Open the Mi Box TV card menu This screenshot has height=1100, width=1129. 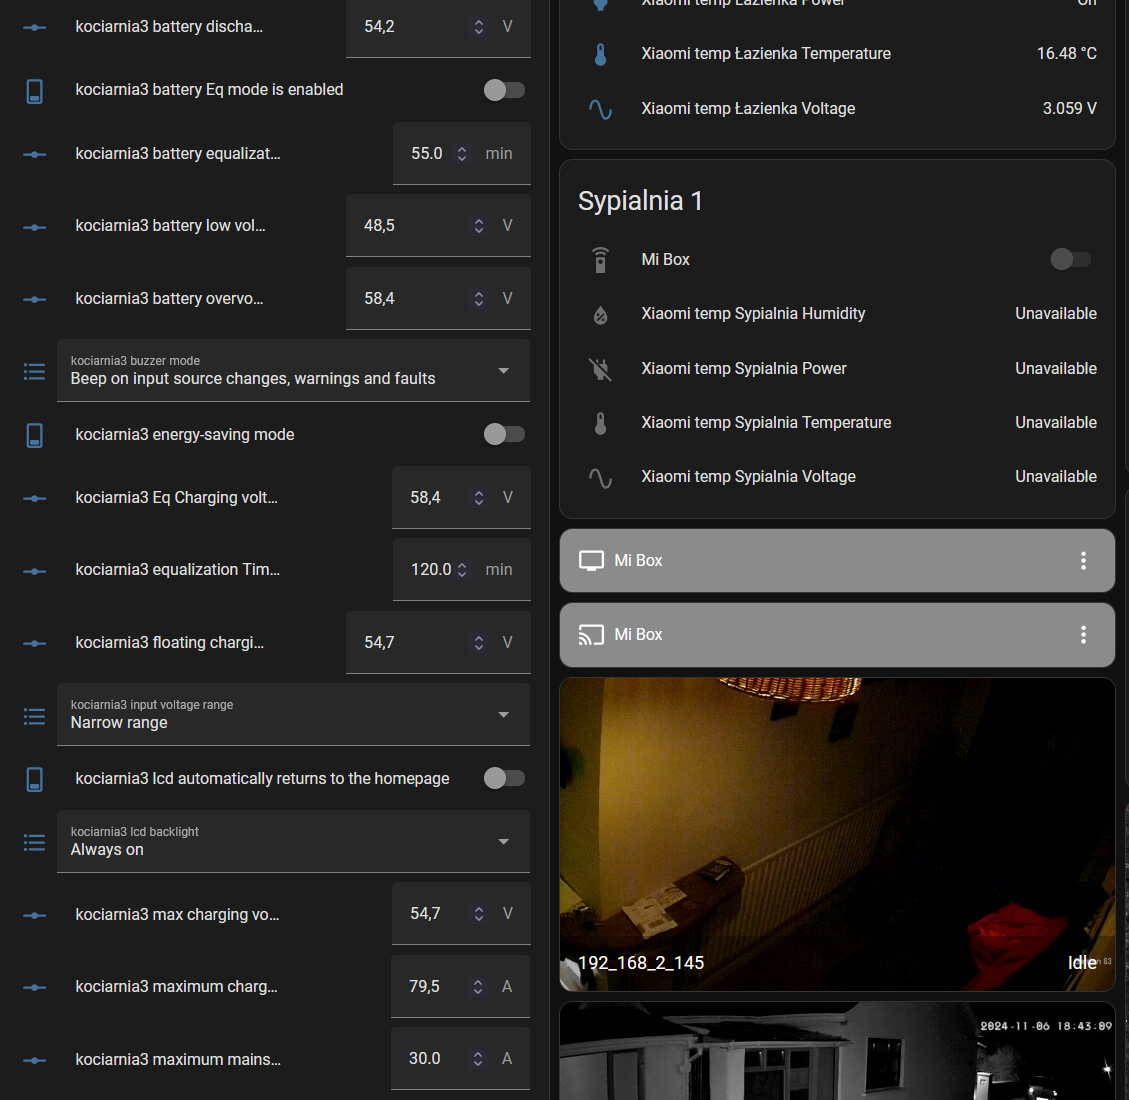(1083, 561)
